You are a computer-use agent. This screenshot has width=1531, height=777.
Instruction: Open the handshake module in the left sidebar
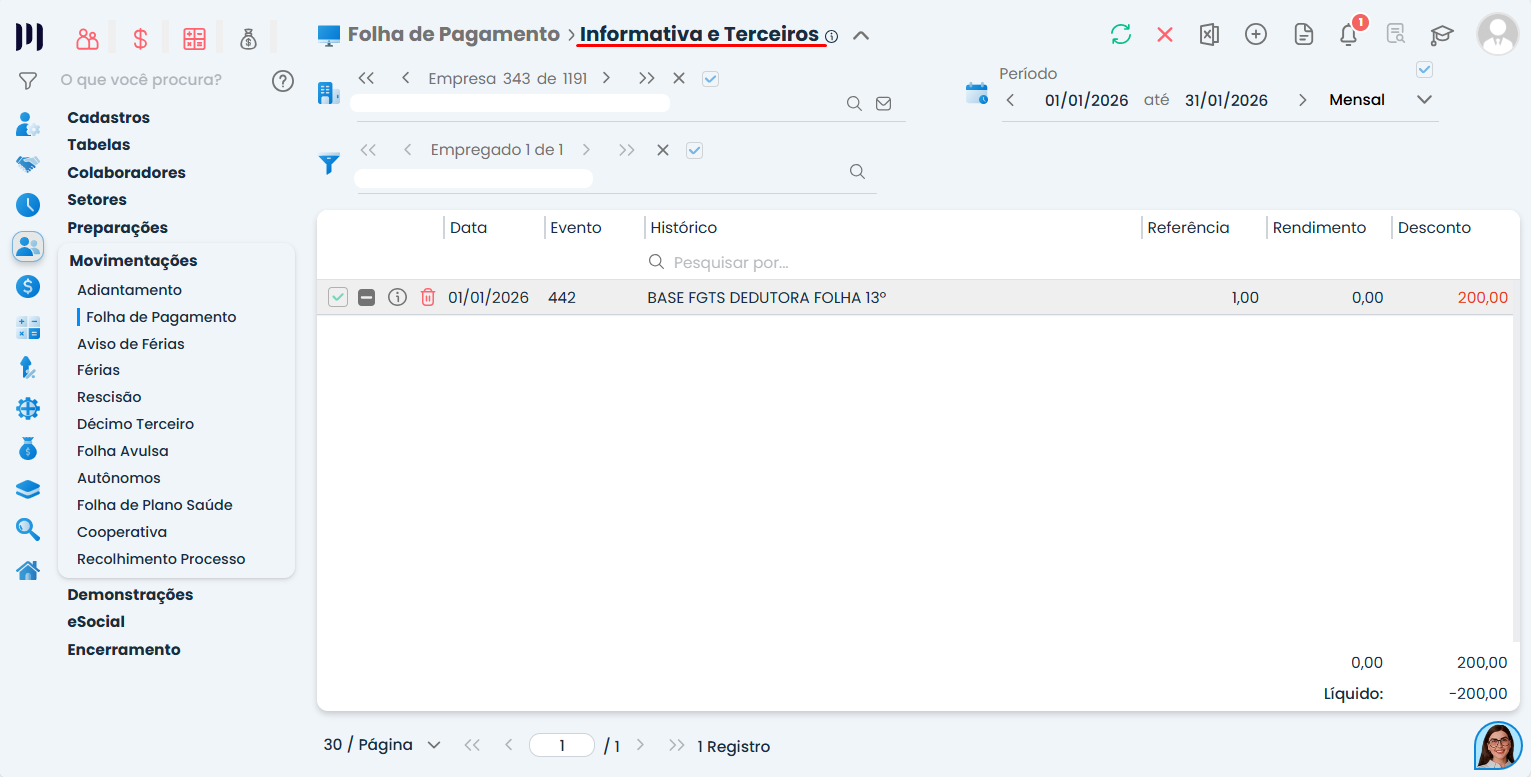tap(28, 164)
